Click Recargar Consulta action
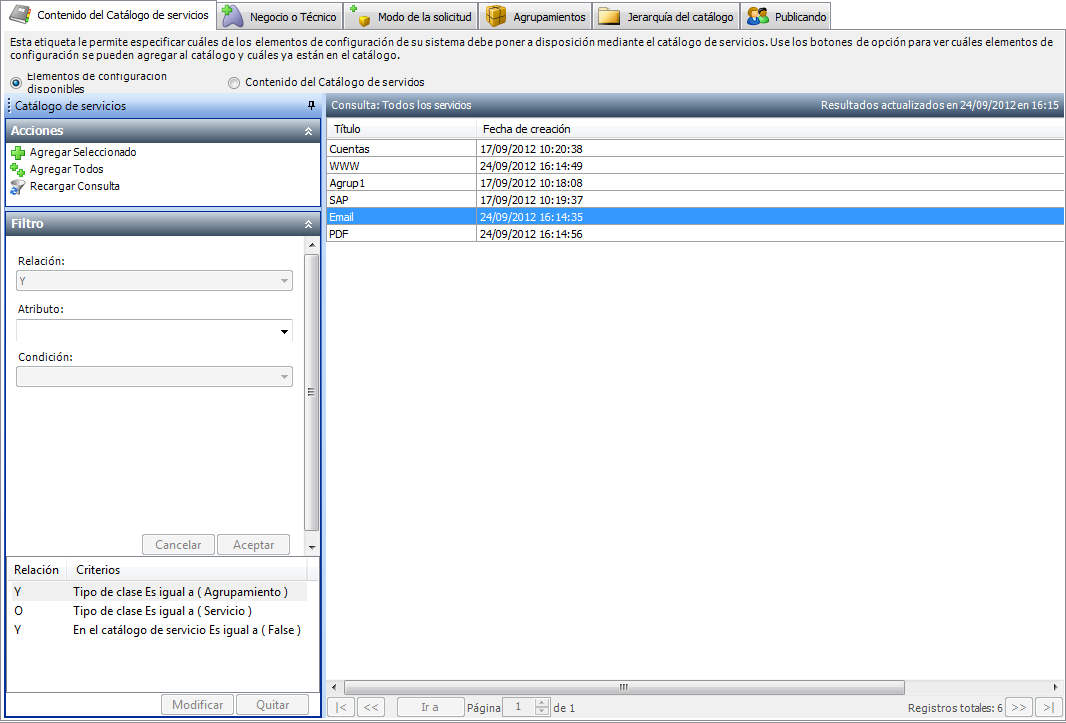Viewport: 1066px width, 723px height. 75,186
